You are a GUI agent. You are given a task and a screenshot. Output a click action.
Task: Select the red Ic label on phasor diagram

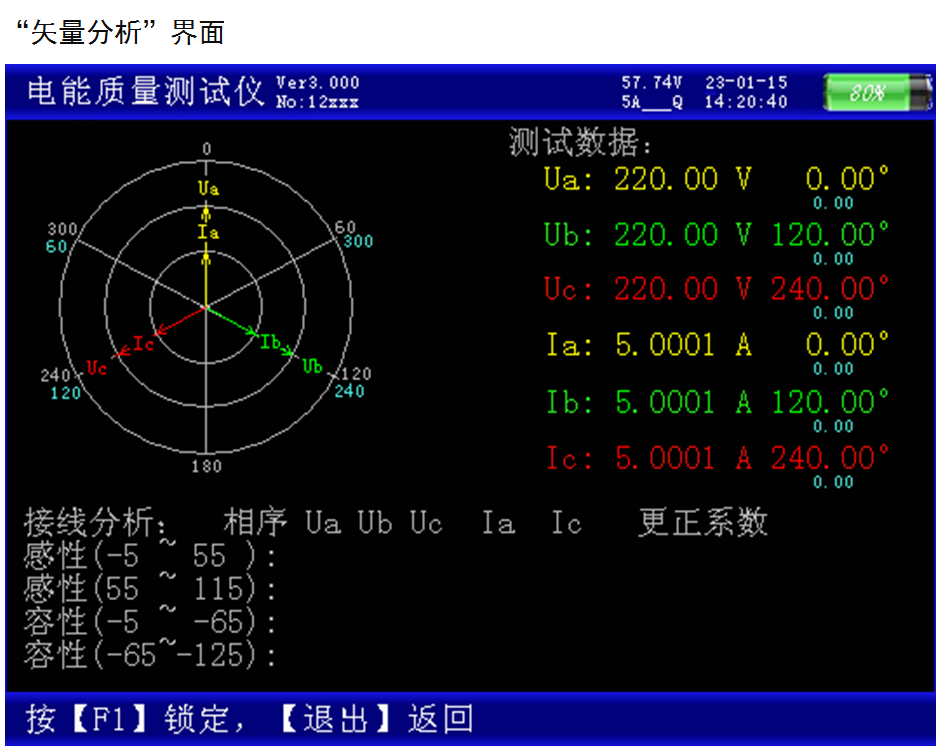tap(143, 344)
